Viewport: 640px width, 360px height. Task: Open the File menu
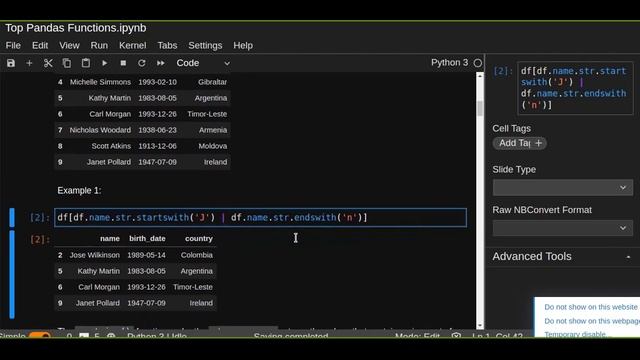[13, 45]
